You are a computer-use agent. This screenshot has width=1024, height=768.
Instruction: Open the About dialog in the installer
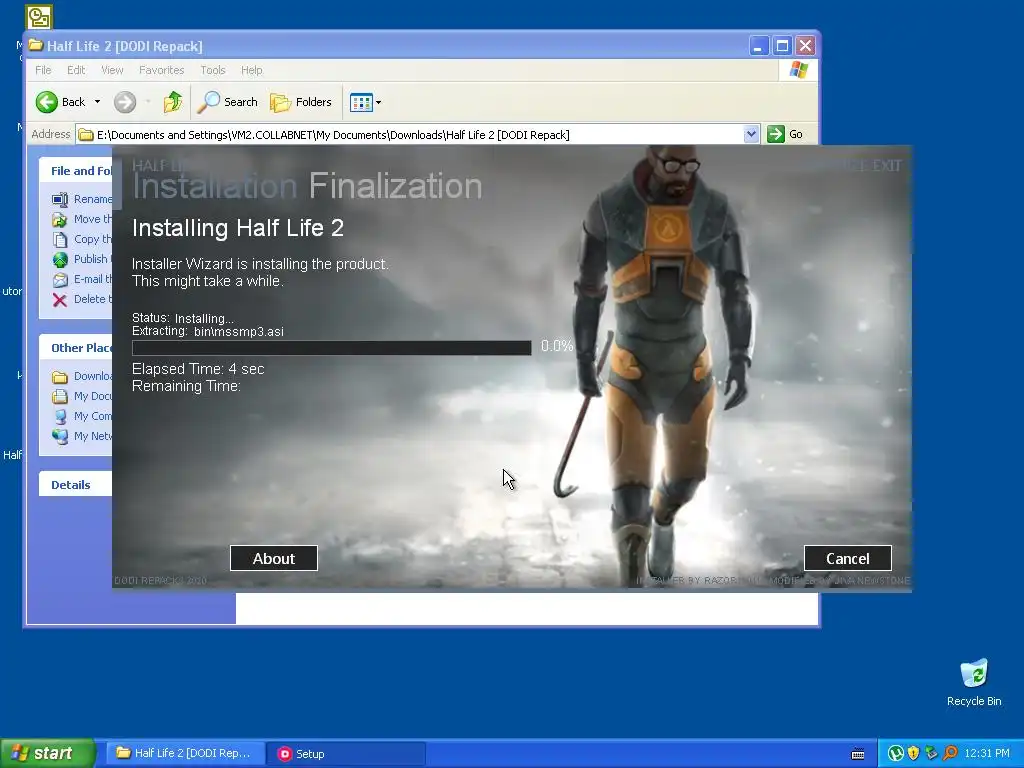[x=274, y=558]
